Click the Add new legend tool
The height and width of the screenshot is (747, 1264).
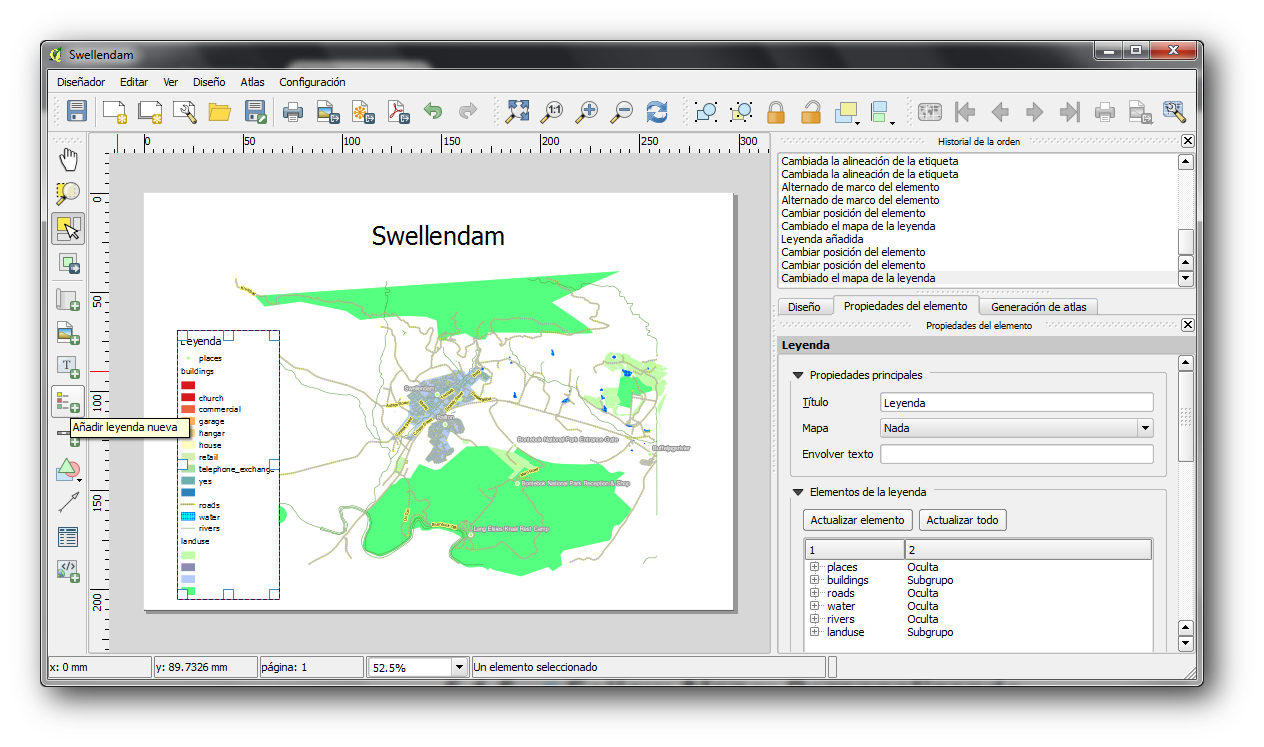click(68, 402)
